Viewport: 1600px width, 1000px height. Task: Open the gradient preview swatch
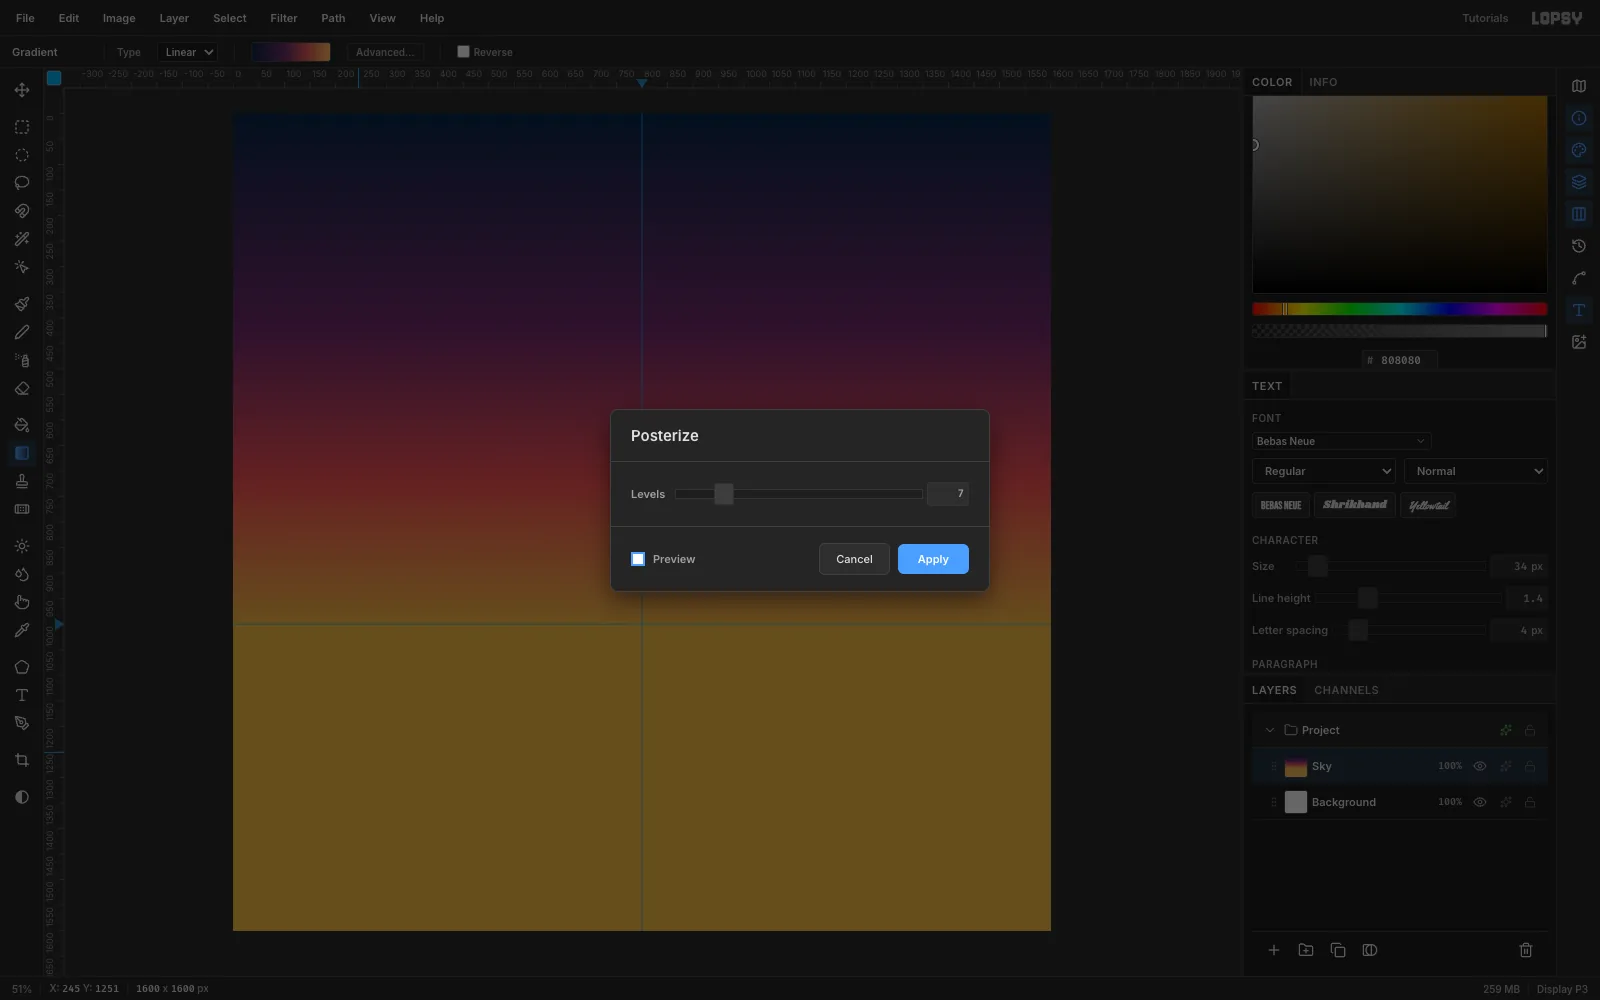pos(291,52)
